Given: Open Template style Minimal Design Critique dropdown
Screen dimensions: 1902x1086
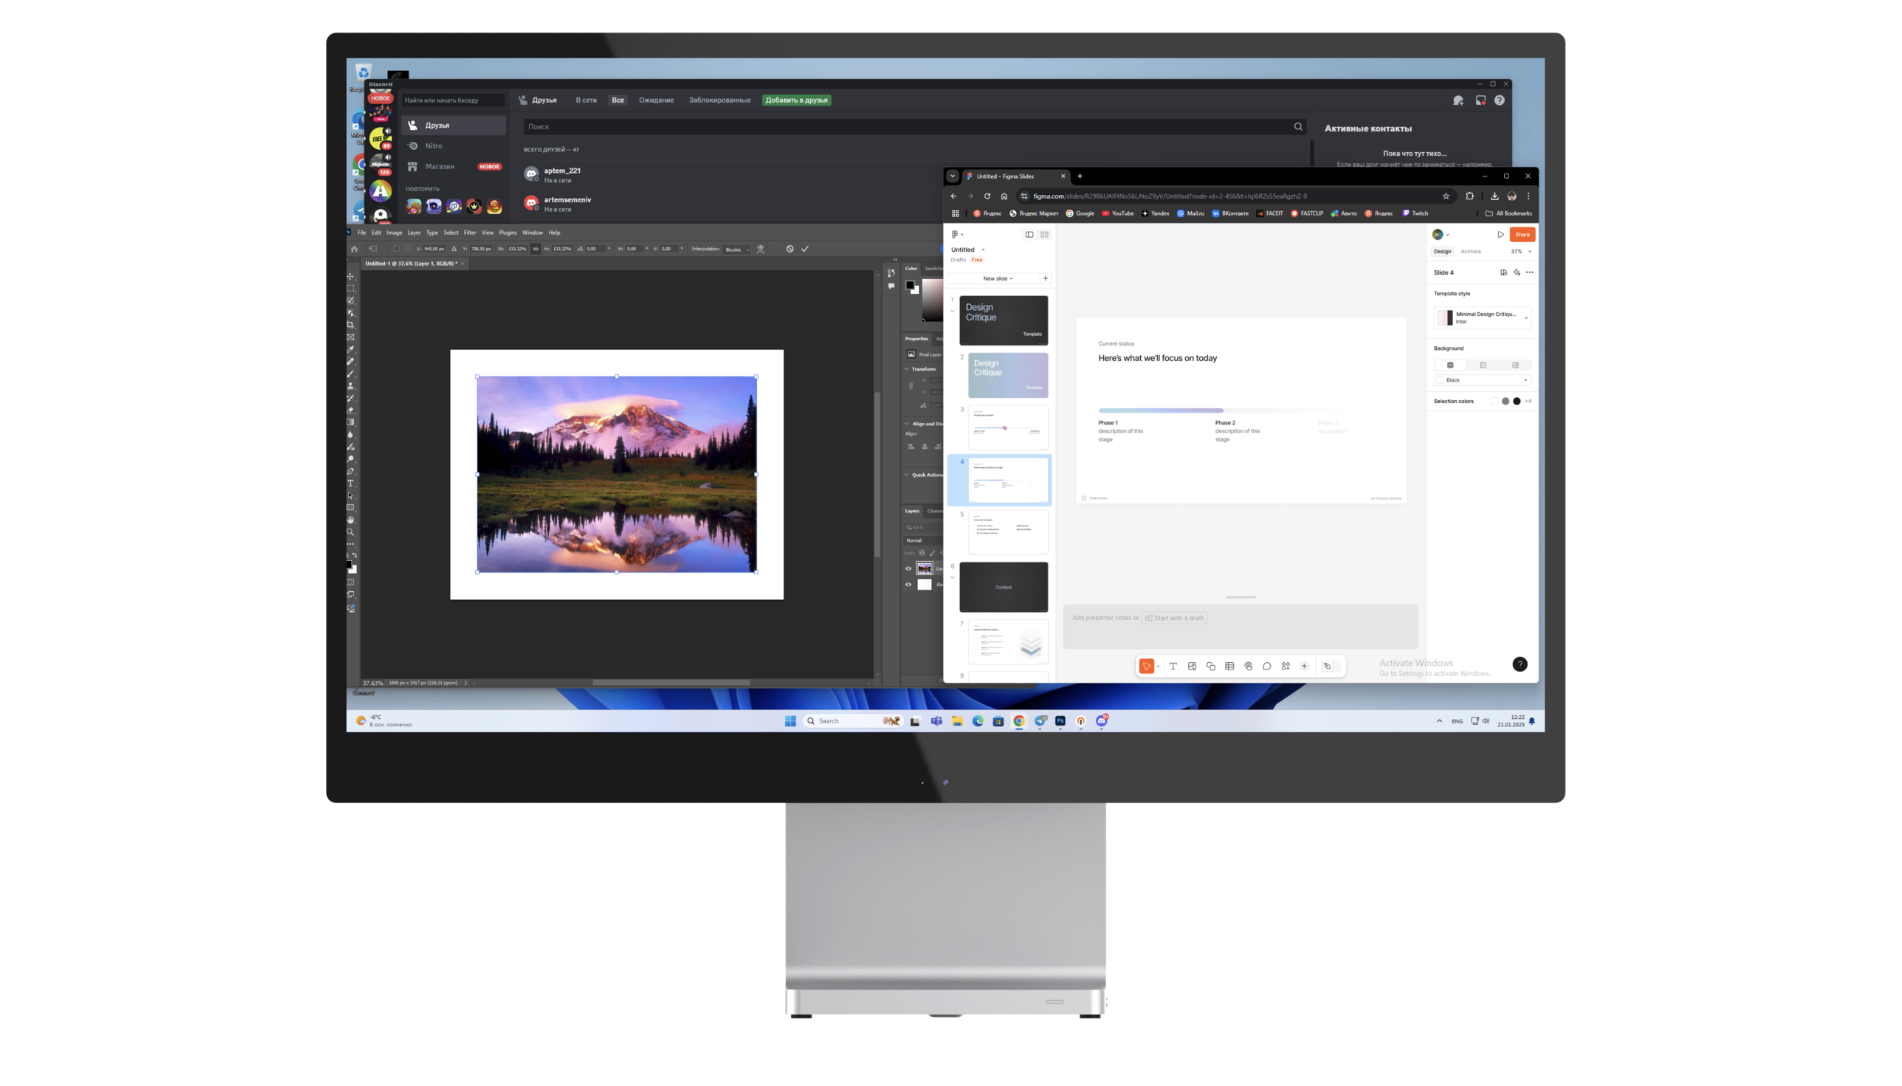Looking at the screenshot, I should 1483,317.
